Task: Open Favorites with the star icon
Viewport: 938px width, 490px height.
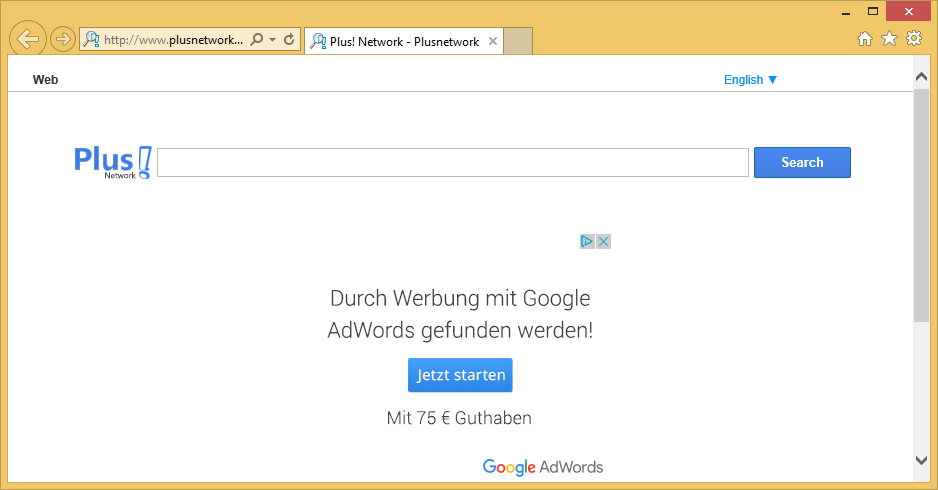Action: point(890,39)
